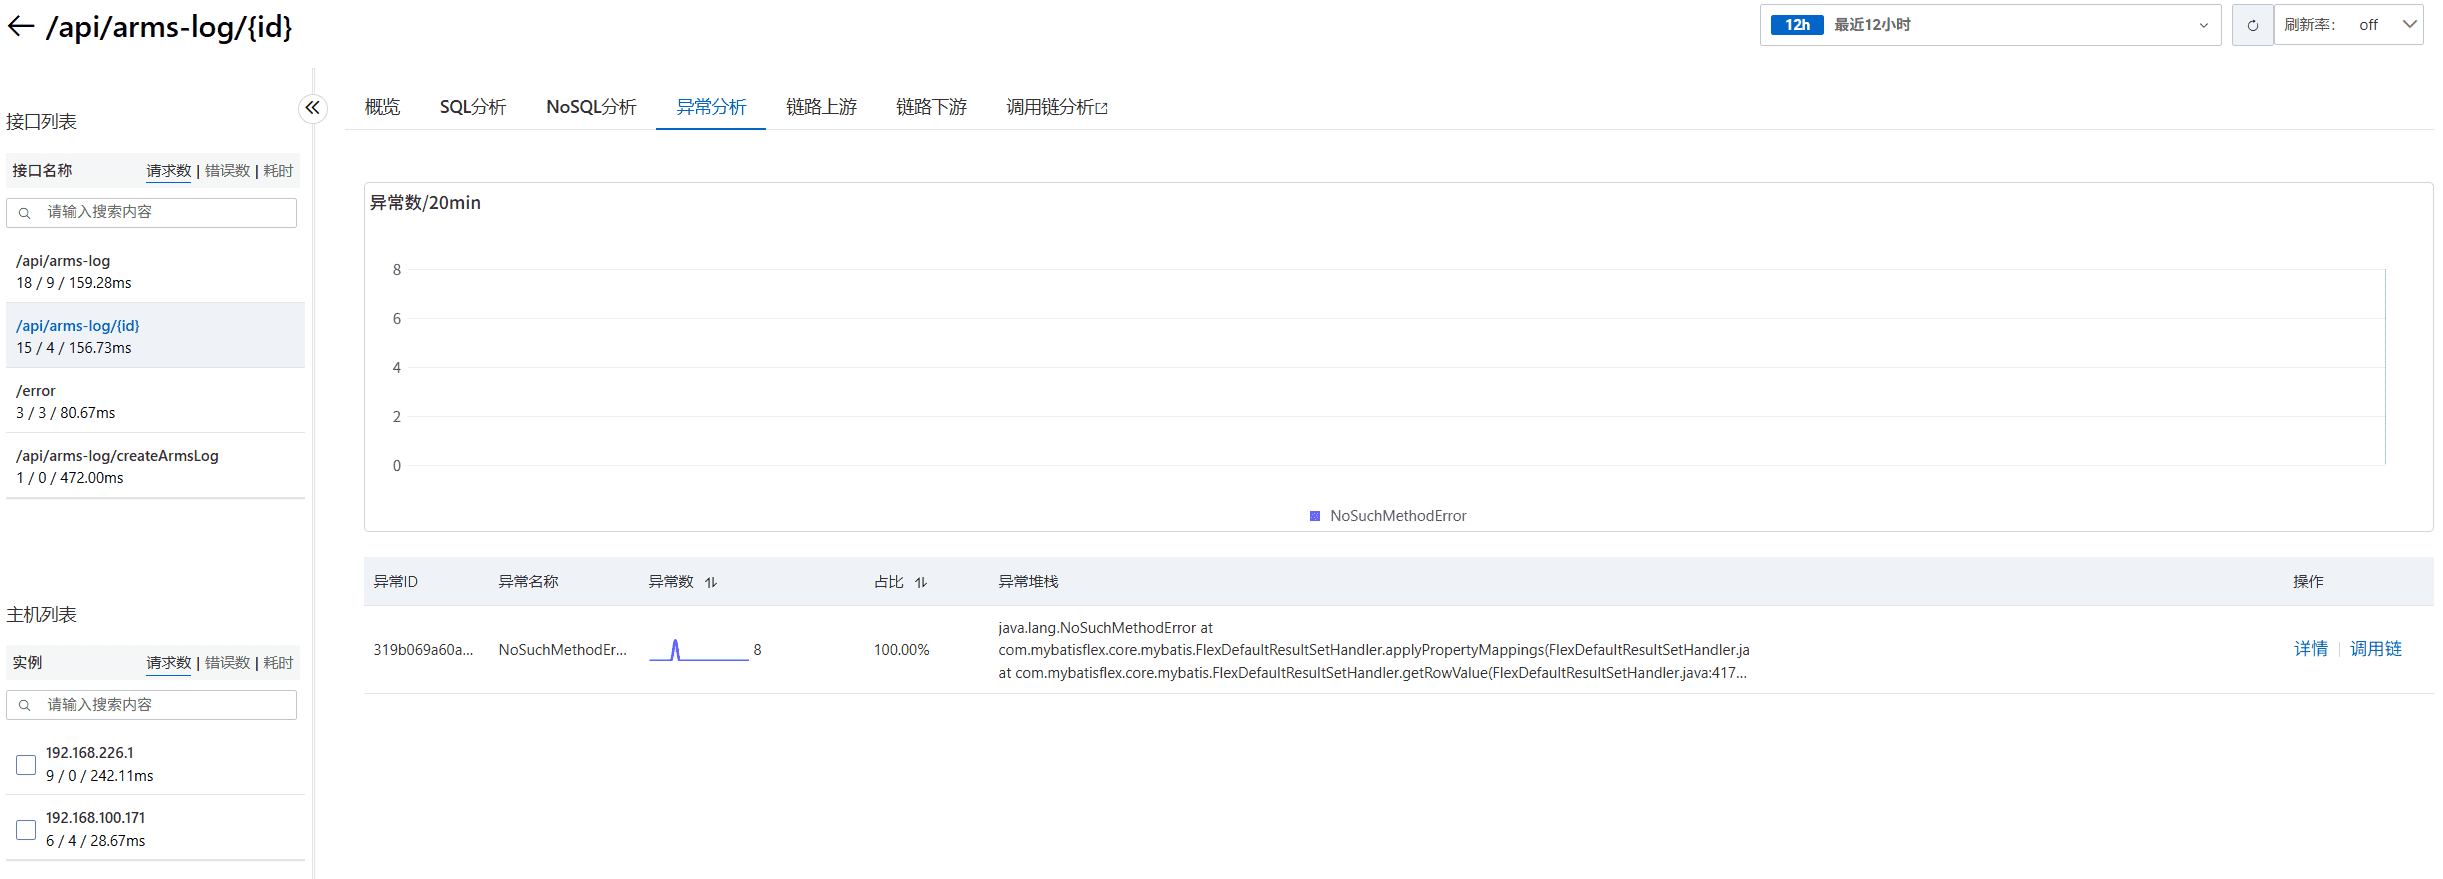
Task: Click the NoSuchMethodError legend label
Action: click(x=1398, y=516)
